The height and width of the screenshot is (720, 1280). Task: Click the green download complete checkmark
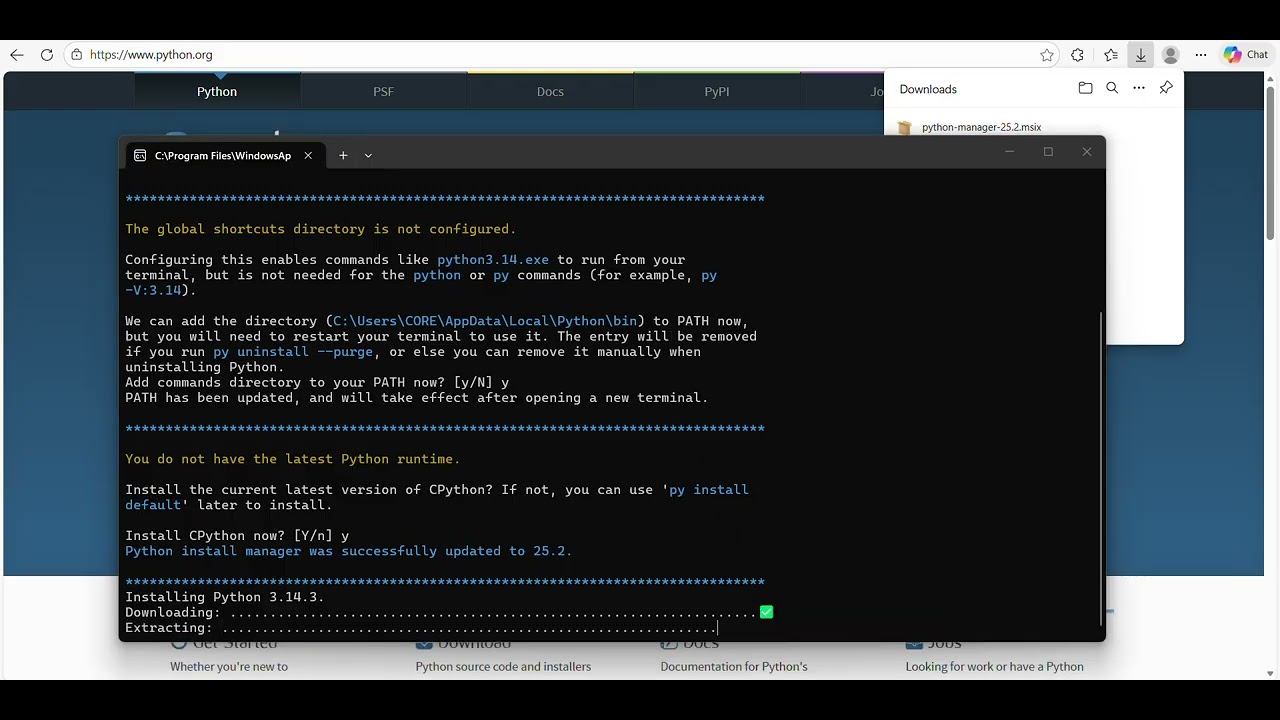pyautogui.click(x=766, y=612)
